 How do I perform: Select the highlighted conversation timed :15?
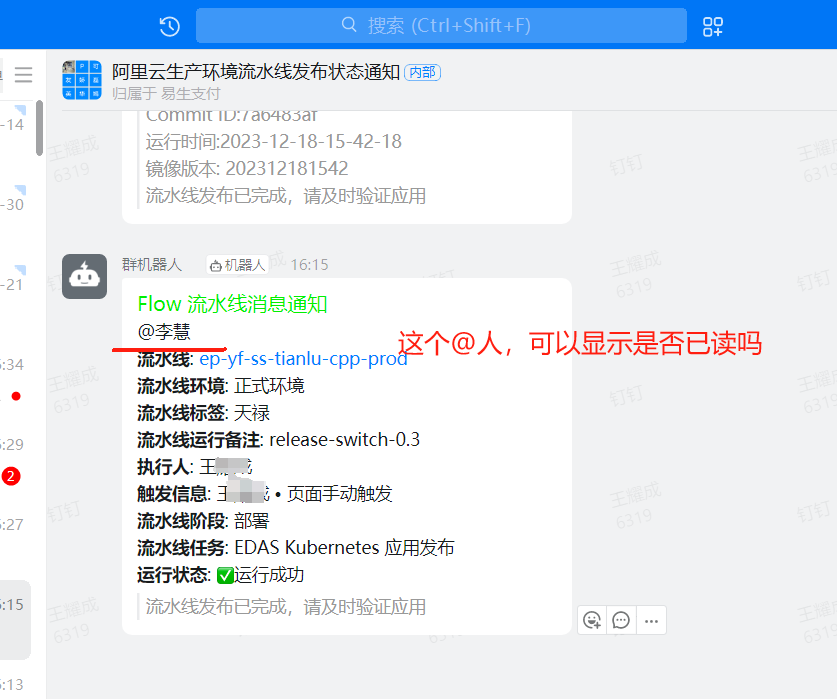pos(15,619)
